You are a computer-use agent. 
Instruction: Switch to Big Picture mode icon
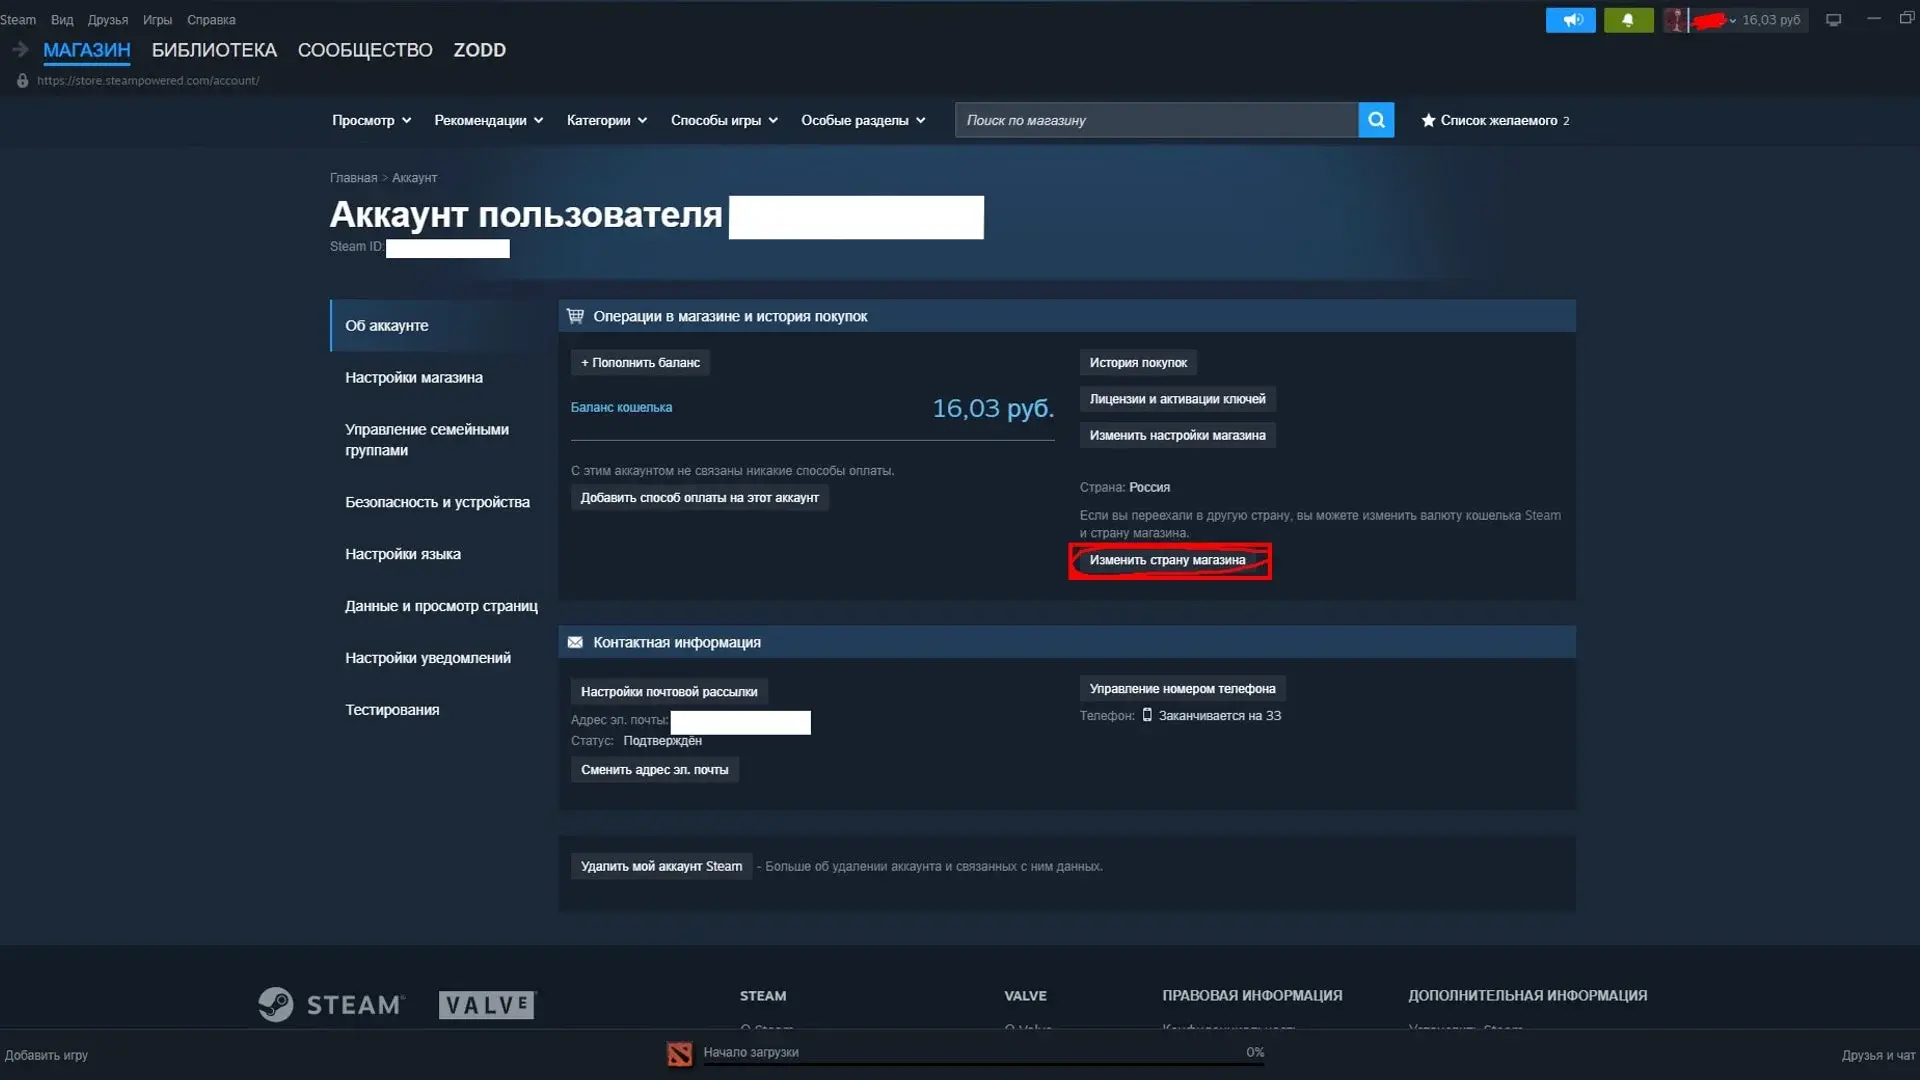point(1833,20)
